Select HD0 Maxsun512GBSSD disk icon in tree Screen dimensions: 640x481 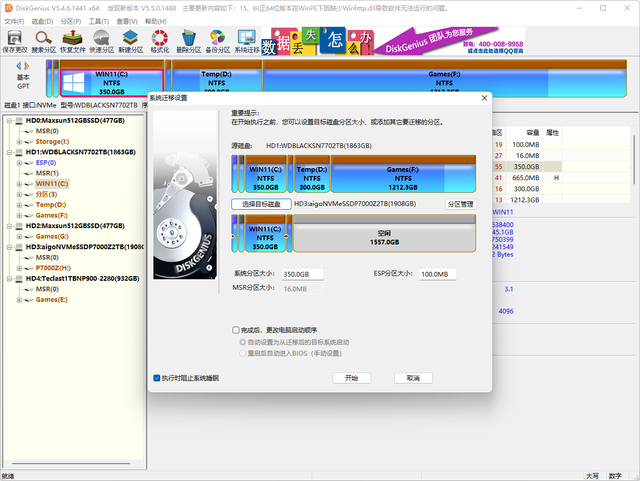click(x=19, y=120)
